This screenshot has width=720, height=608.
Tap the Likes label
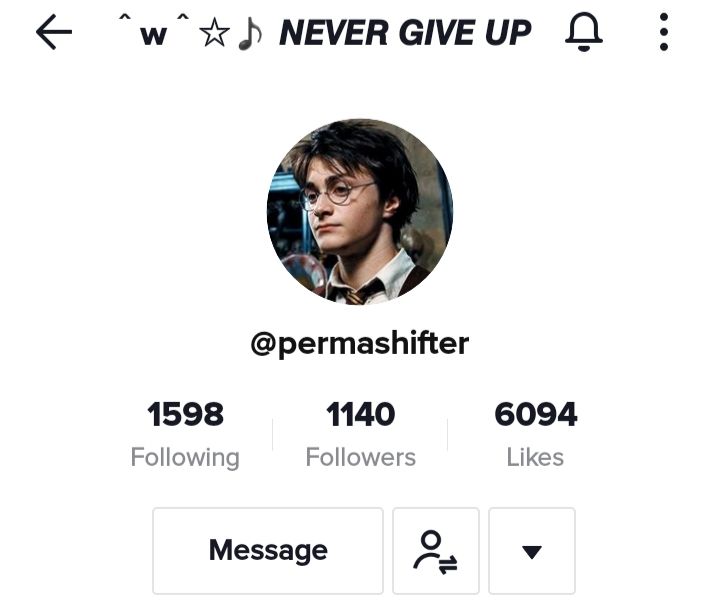[x=535, y=457]
